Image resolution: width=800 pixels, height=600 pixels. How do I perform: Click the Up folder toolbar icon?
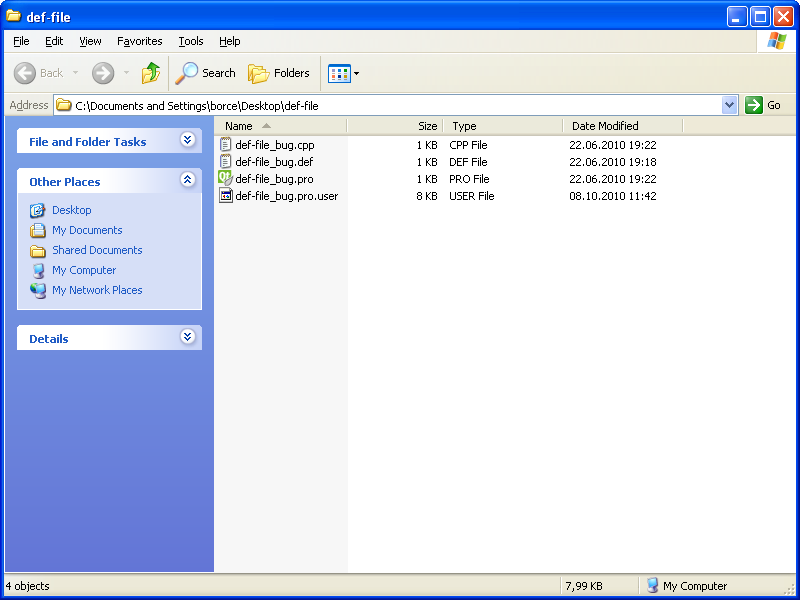point(151,73)
